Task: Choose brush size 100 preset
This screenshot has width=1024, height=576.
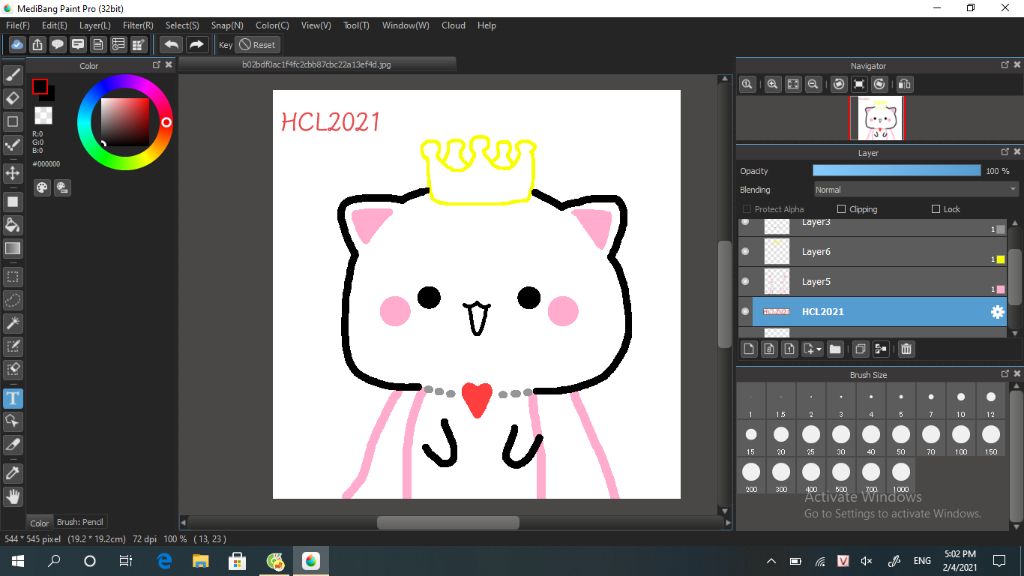Action: click(x=961, y=440)
